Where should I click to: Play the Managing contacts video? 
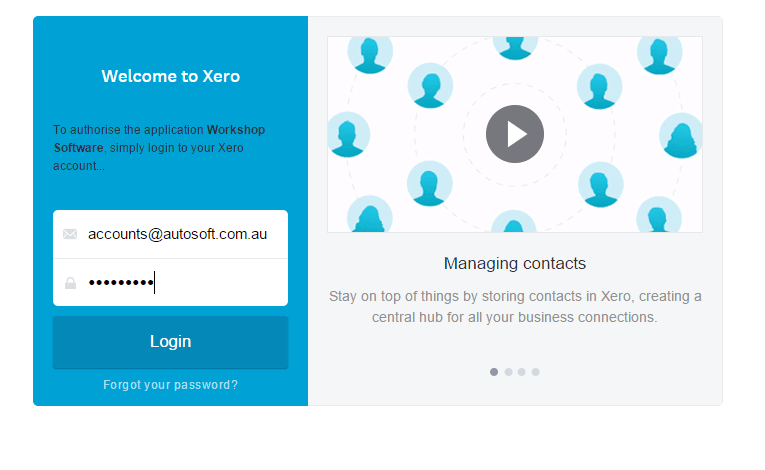[x=515, y=134]
